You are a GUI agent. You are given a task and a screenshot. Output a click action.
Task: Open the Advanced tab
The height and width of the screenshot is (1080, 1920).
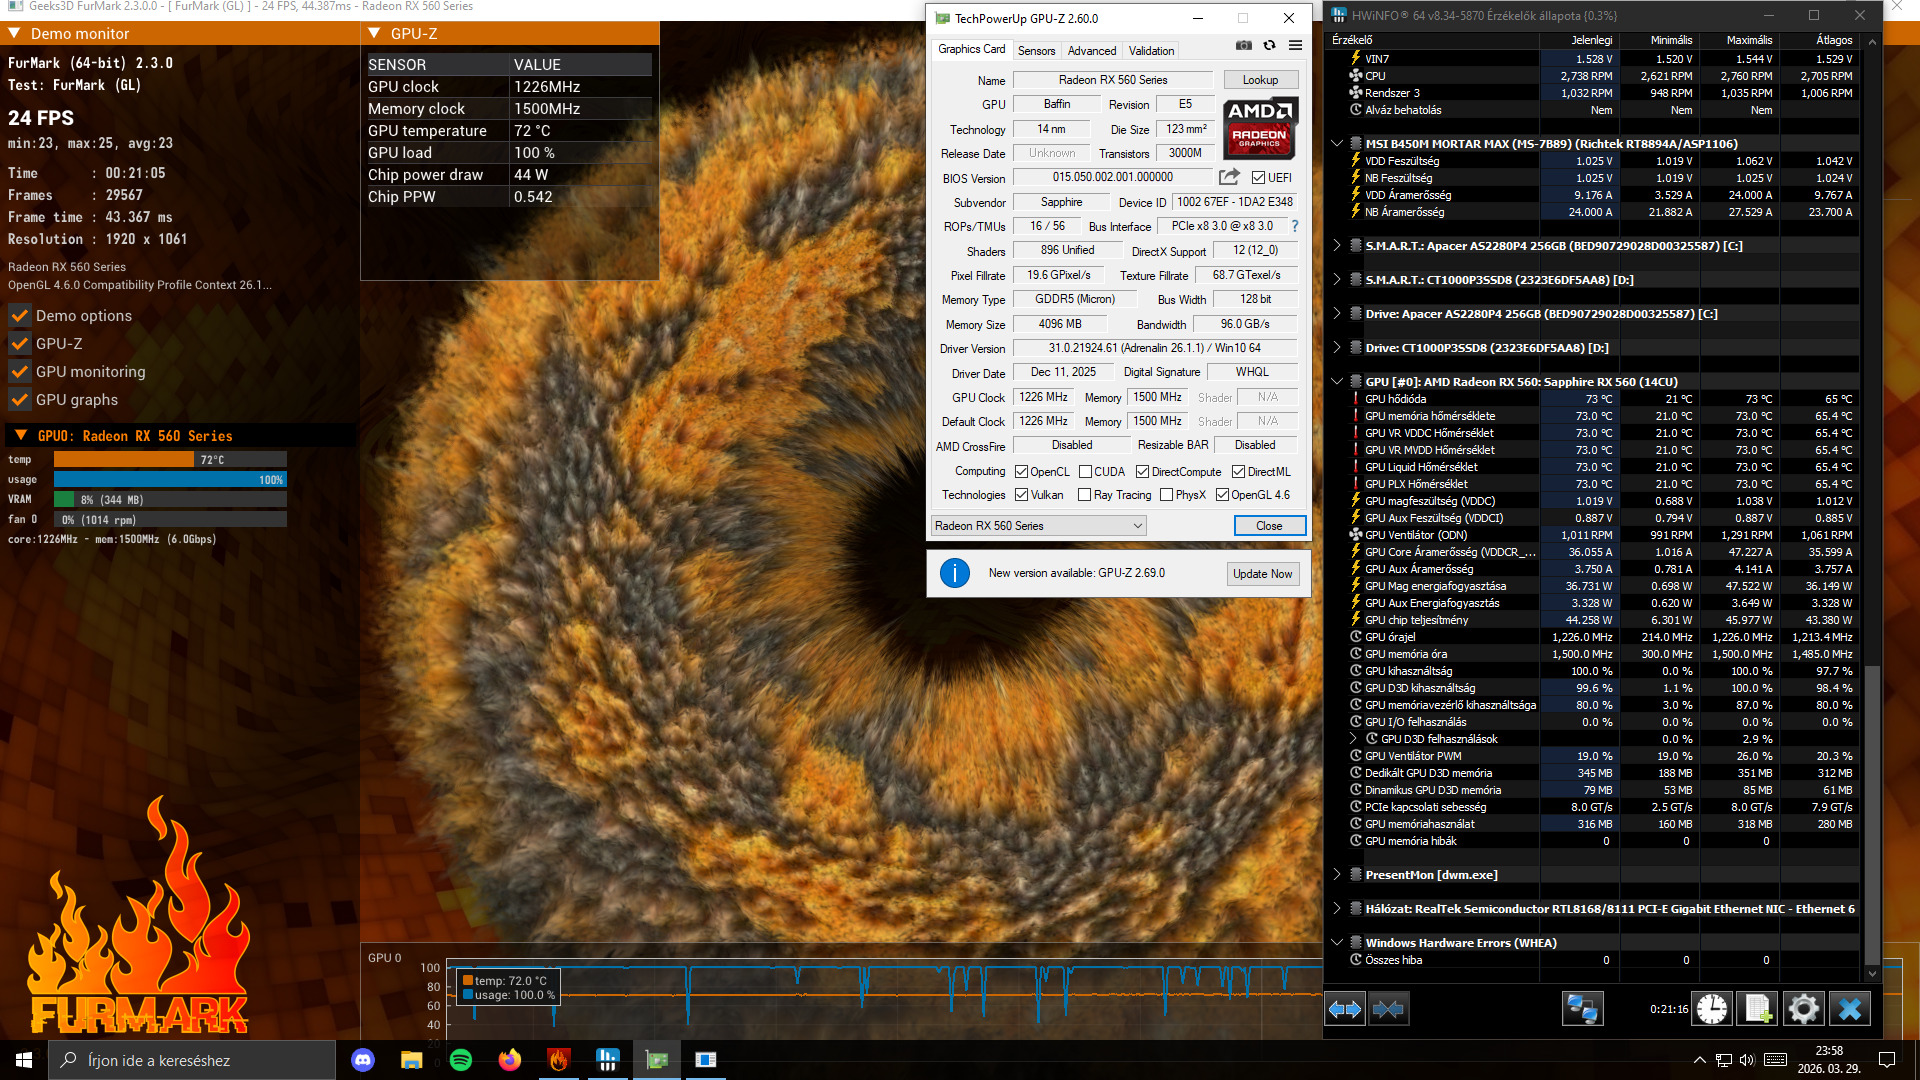[1091, 51]
